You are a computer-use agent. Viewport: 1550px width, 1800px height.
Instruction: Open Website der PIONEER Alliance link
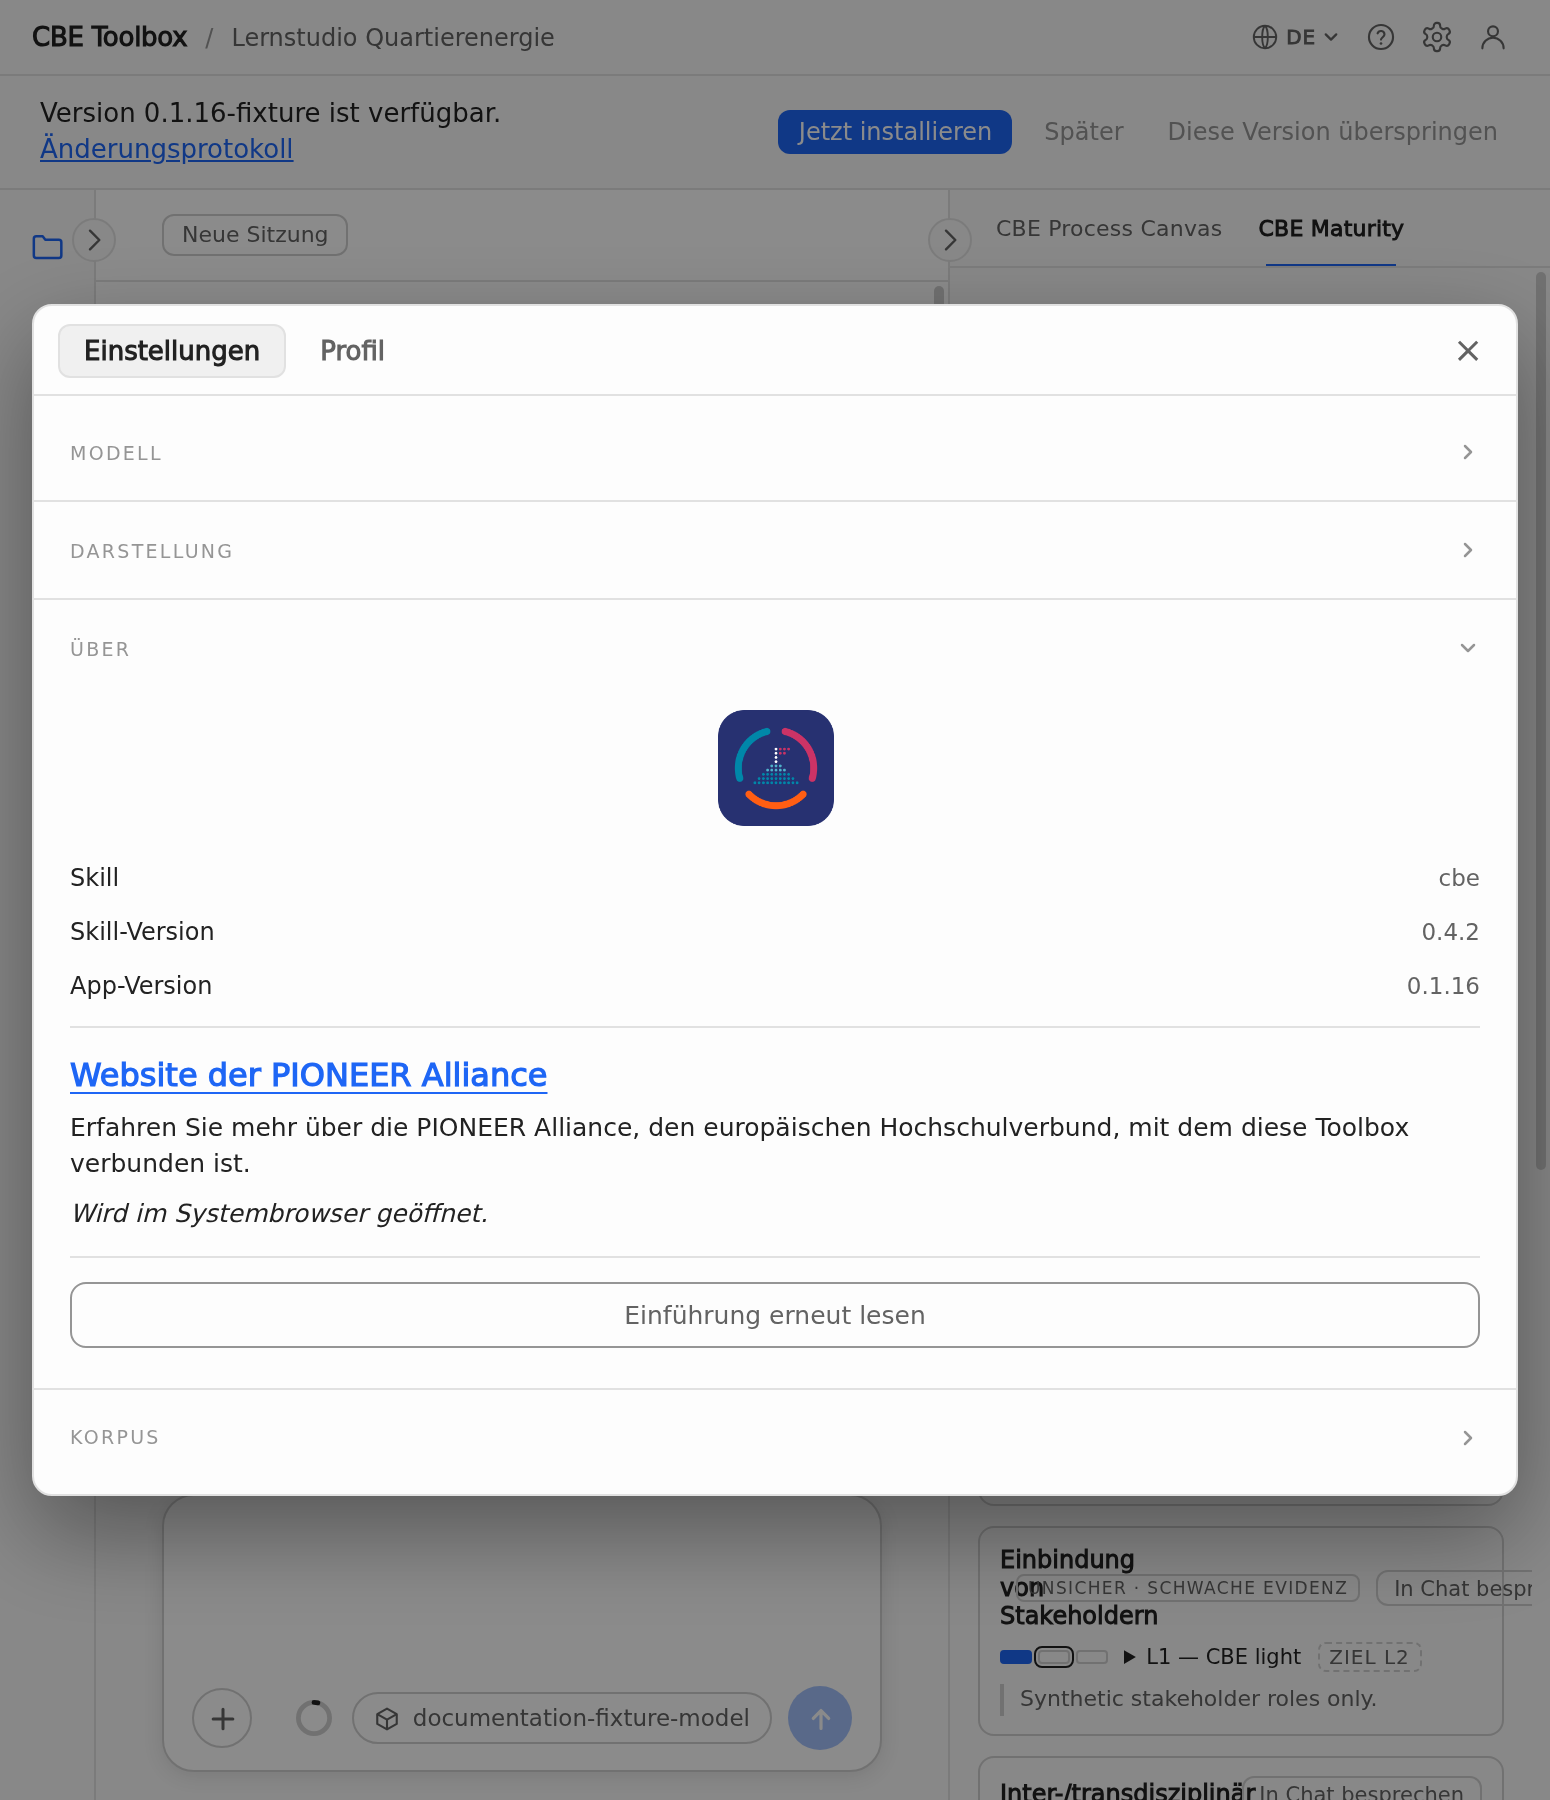(309, 1075)
